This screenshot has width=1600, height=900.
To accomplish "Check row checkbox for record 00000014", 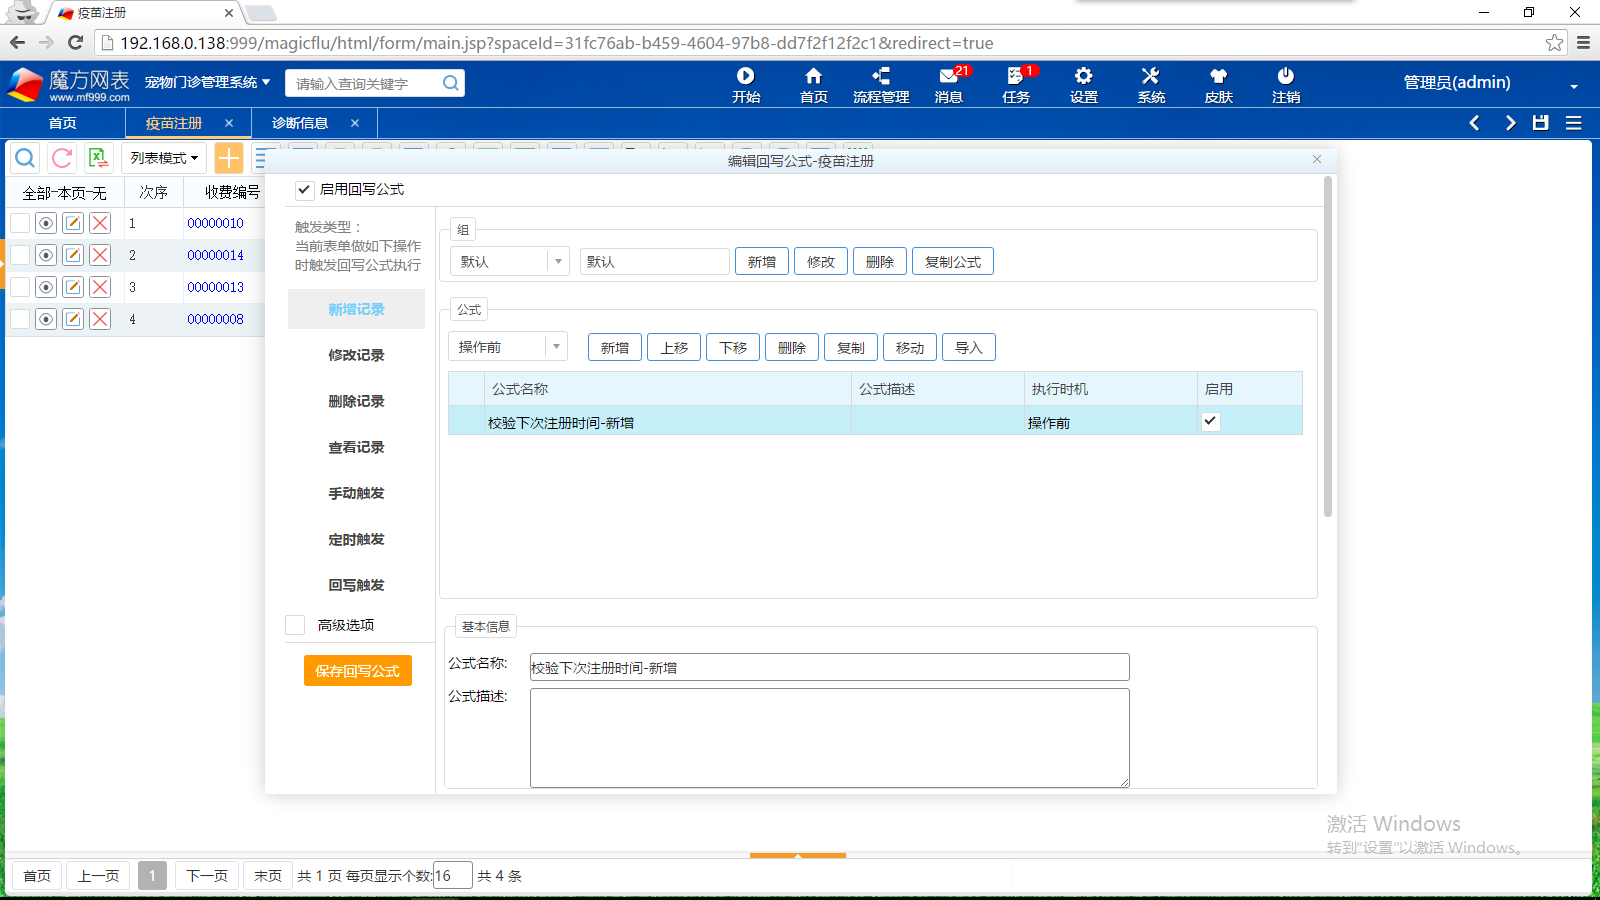I will coord(20,255).
